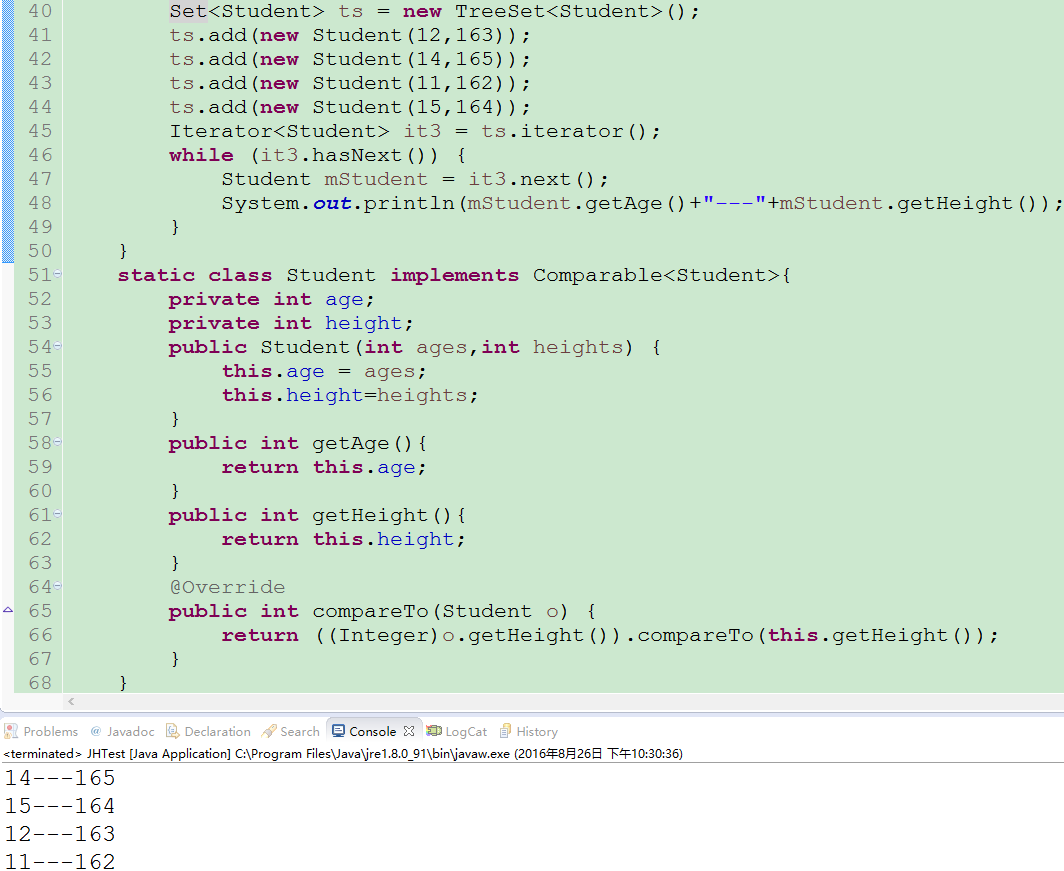Click the editor horizontal scrollbar left arrow
Image resolution: width=1064 pixels, height=871 pixels.
[x=71, y=701]
